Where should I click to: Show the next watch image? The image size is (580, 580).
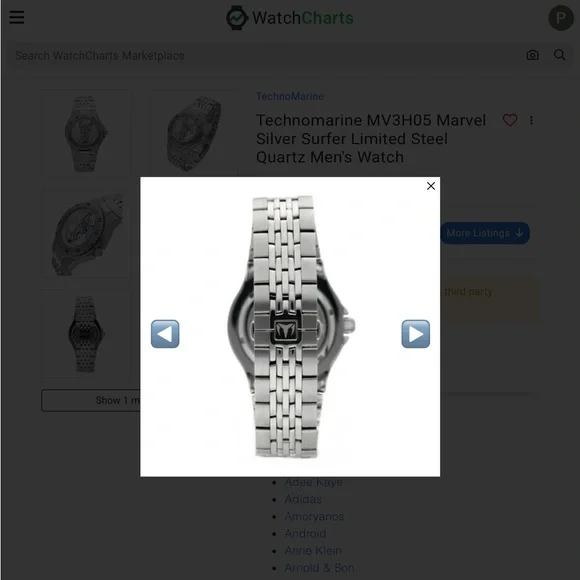click(416, 334)
